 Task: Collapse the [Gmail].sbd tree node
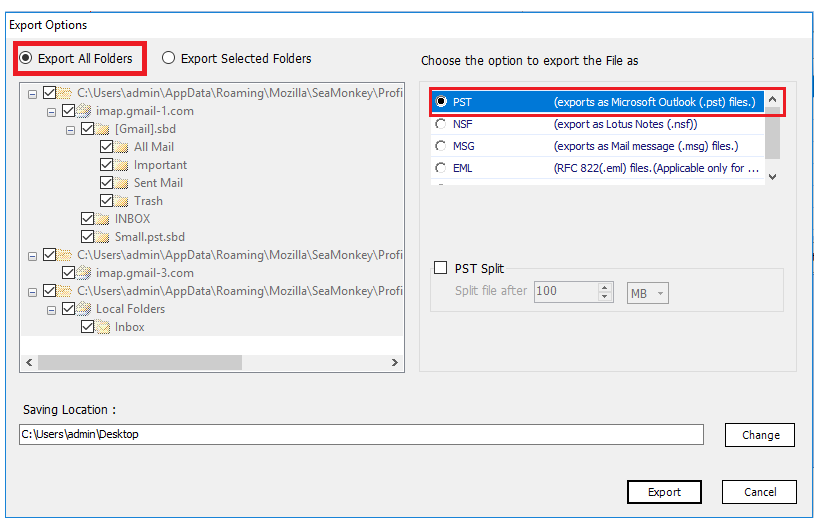(70, 130)
